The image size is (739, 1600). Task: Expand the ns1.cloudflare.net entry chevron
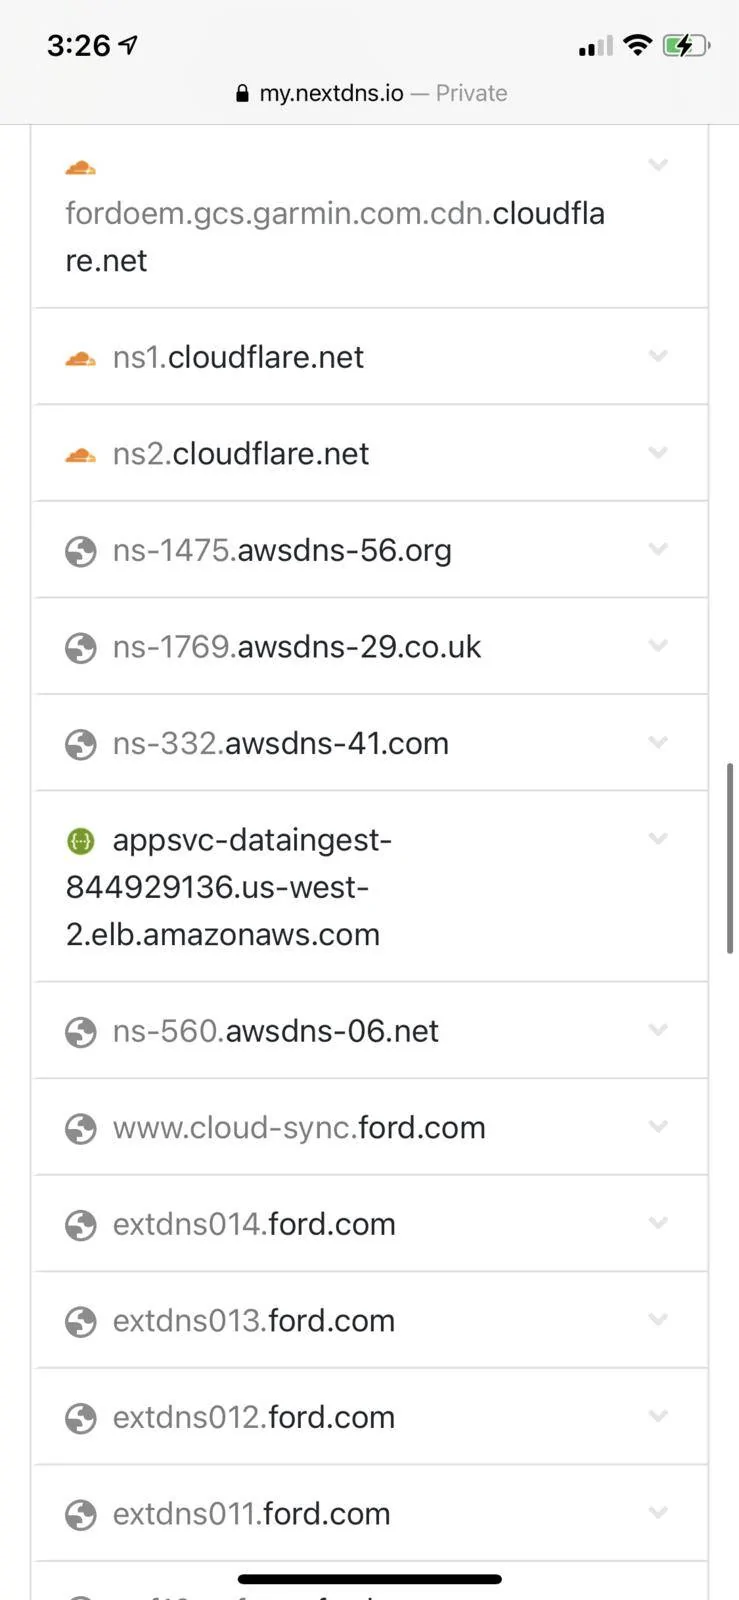(x=658, y=356)
